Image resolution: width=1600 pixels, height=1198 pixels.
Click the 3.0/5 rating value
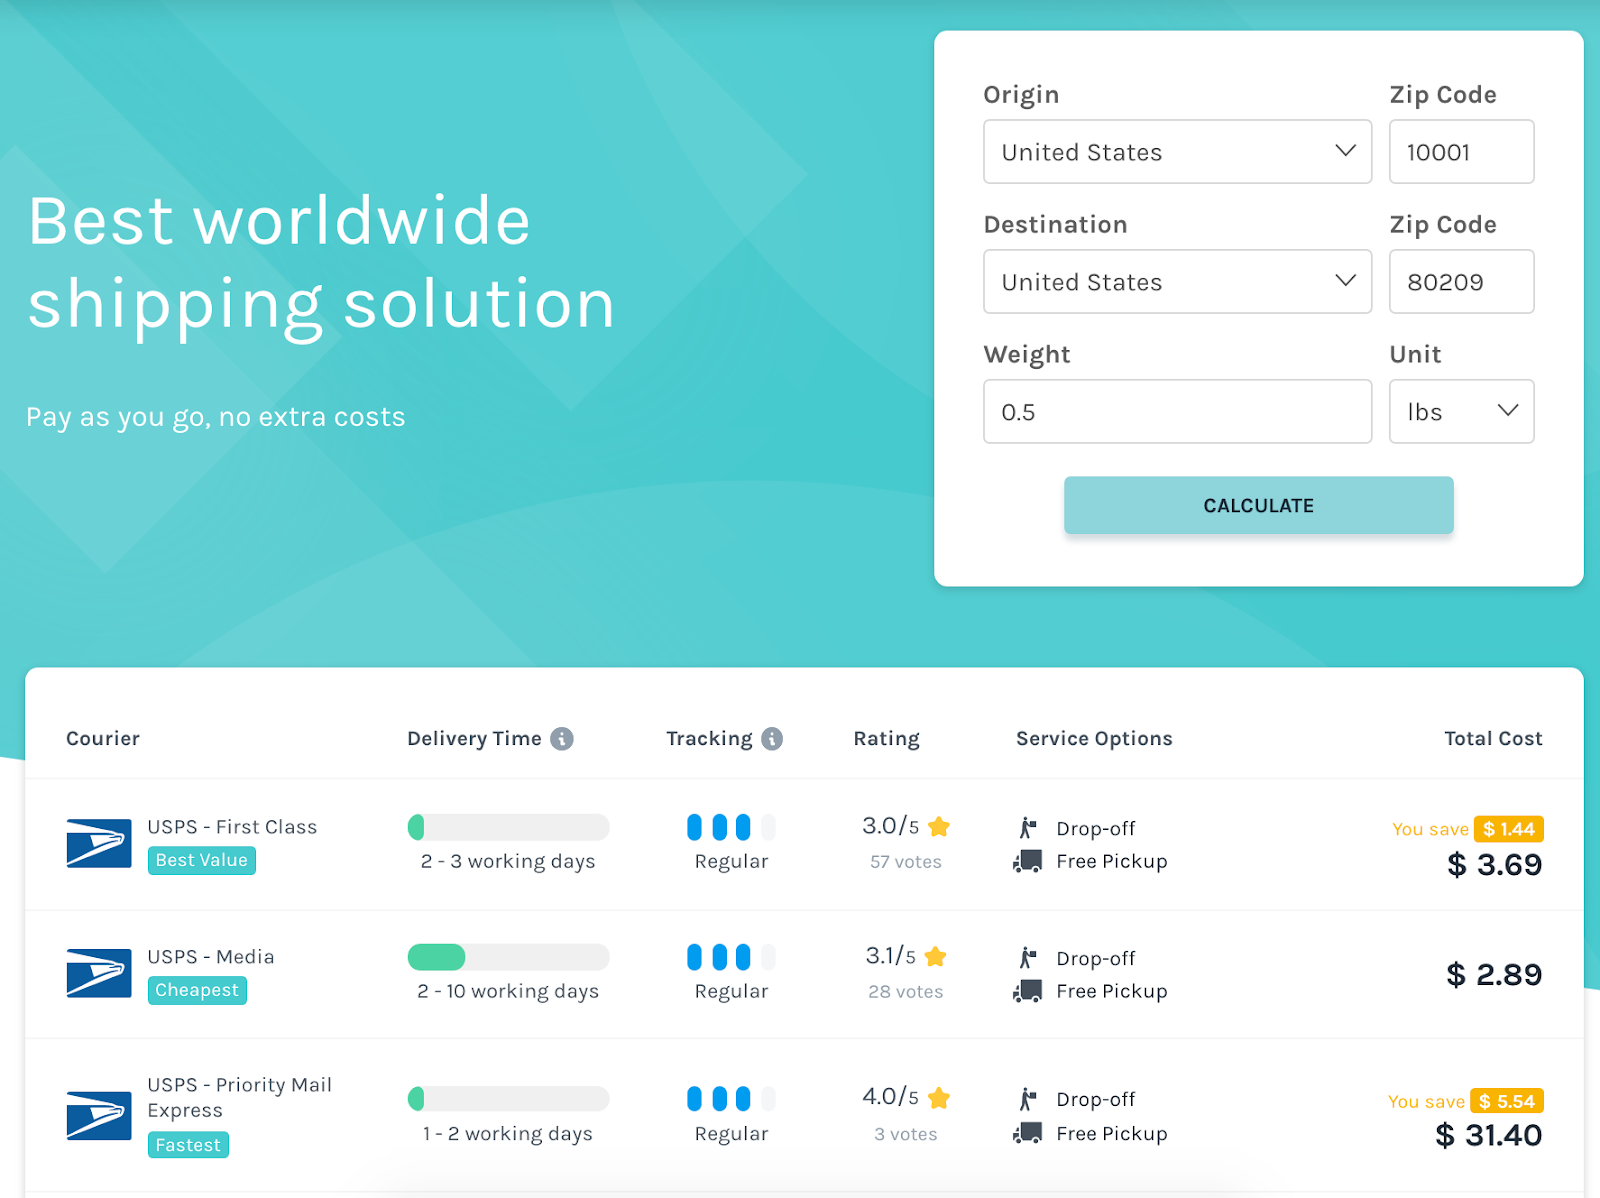coord(890,826)
